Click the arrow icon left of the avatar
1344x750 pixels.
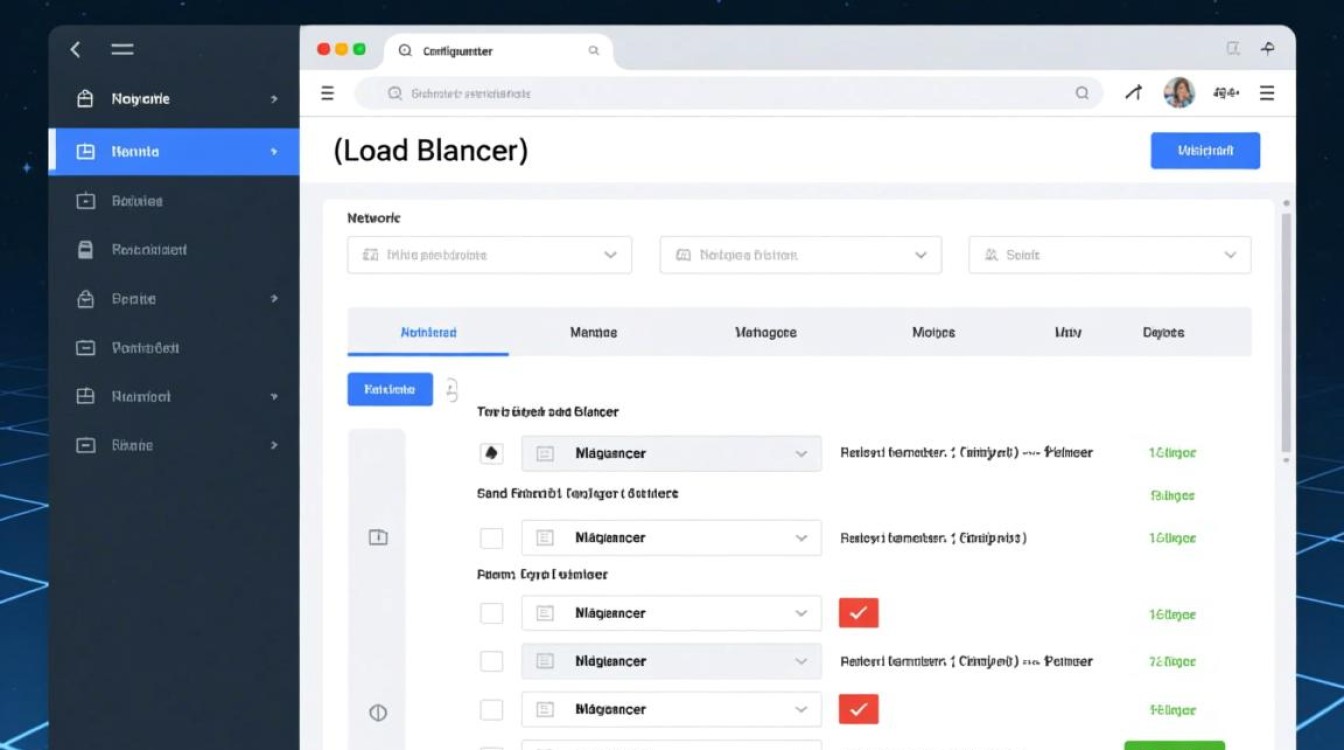[x=1133, y=93]
